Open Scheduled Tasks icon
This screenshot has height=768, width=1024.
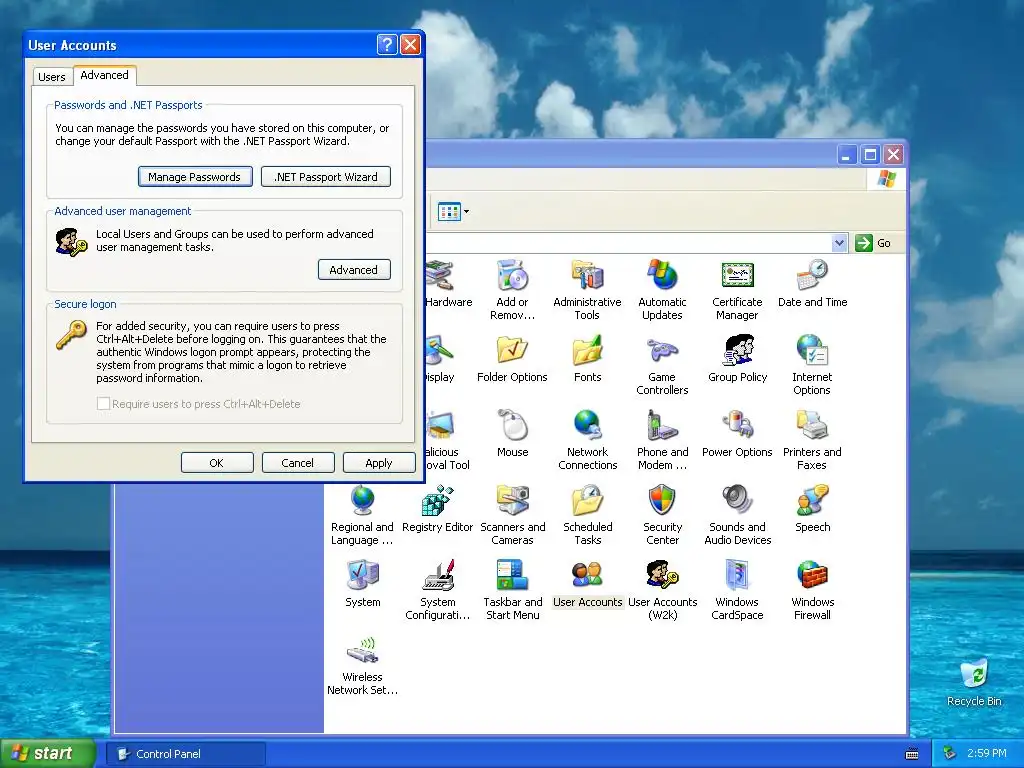[x=587, y=501]
